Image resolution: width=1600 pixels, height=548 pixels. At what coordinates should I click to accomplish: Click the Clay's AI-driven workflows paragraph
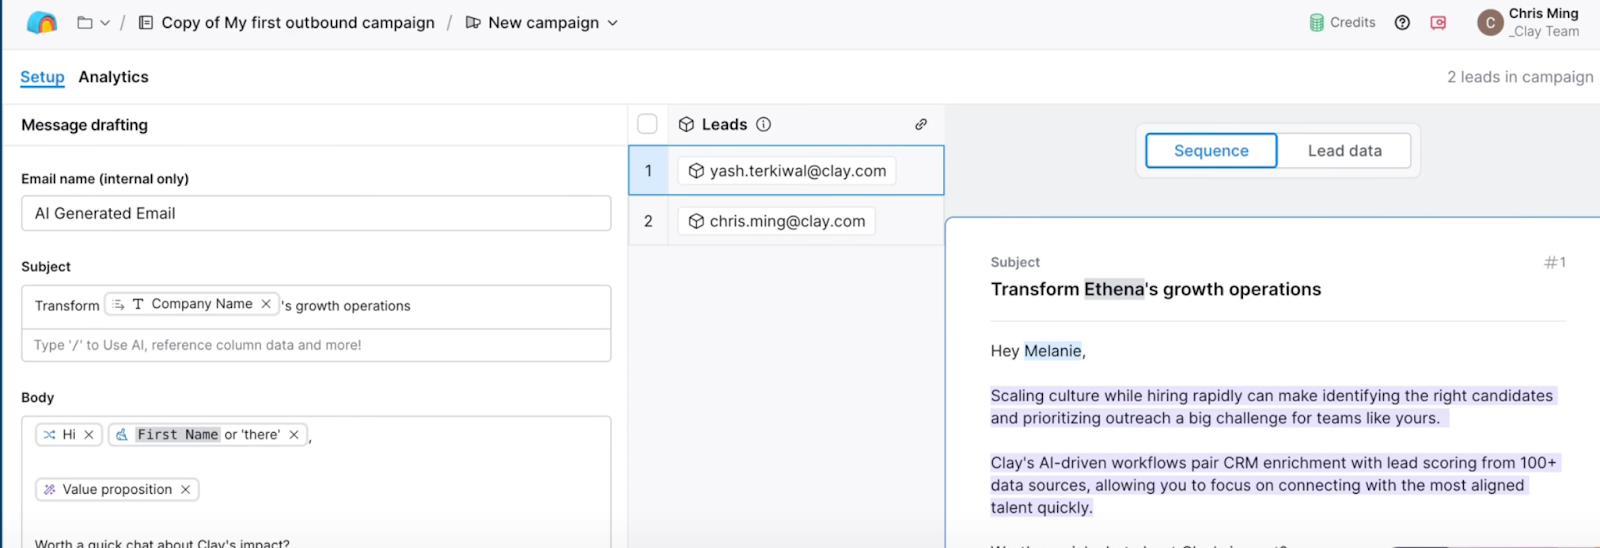[1274, 485]
